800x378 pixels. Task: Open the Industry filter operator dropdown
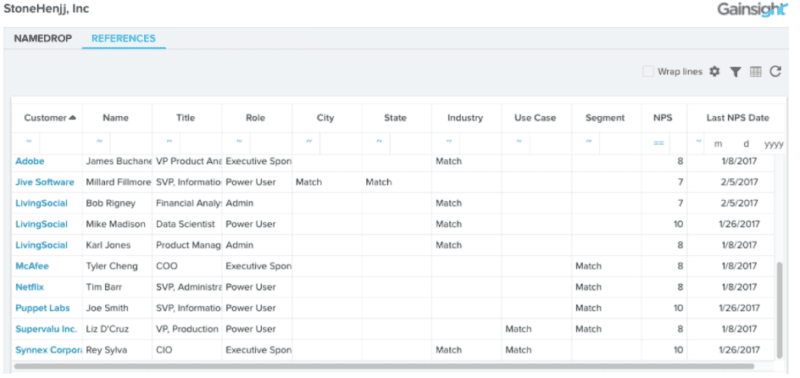449,142
